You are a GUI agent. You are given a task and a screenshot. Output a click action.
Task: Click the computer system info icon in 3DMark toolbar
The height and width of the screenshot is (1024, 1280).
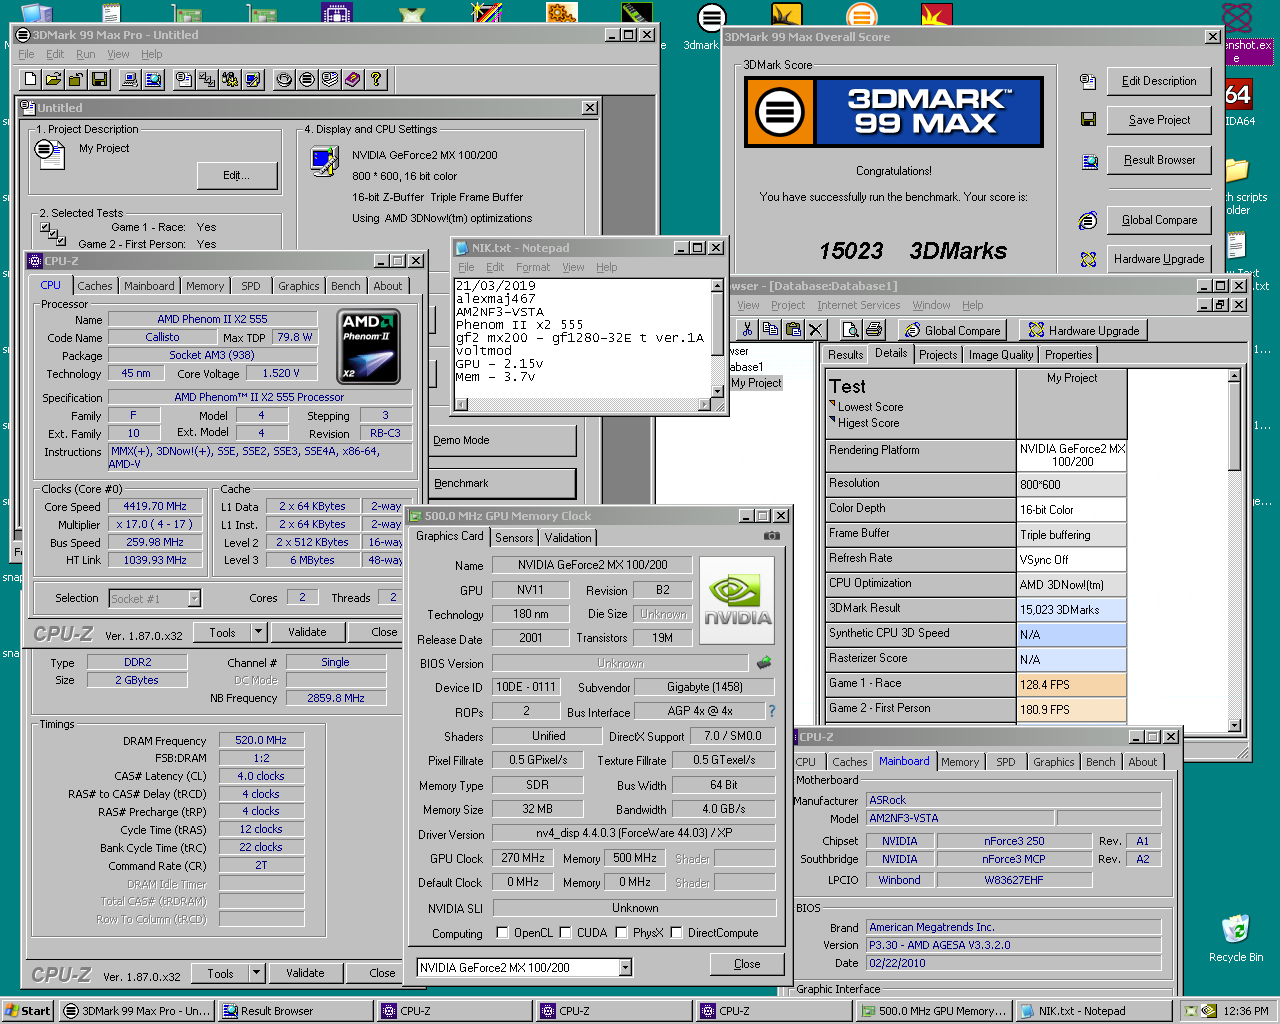click(x=129, y=79)
